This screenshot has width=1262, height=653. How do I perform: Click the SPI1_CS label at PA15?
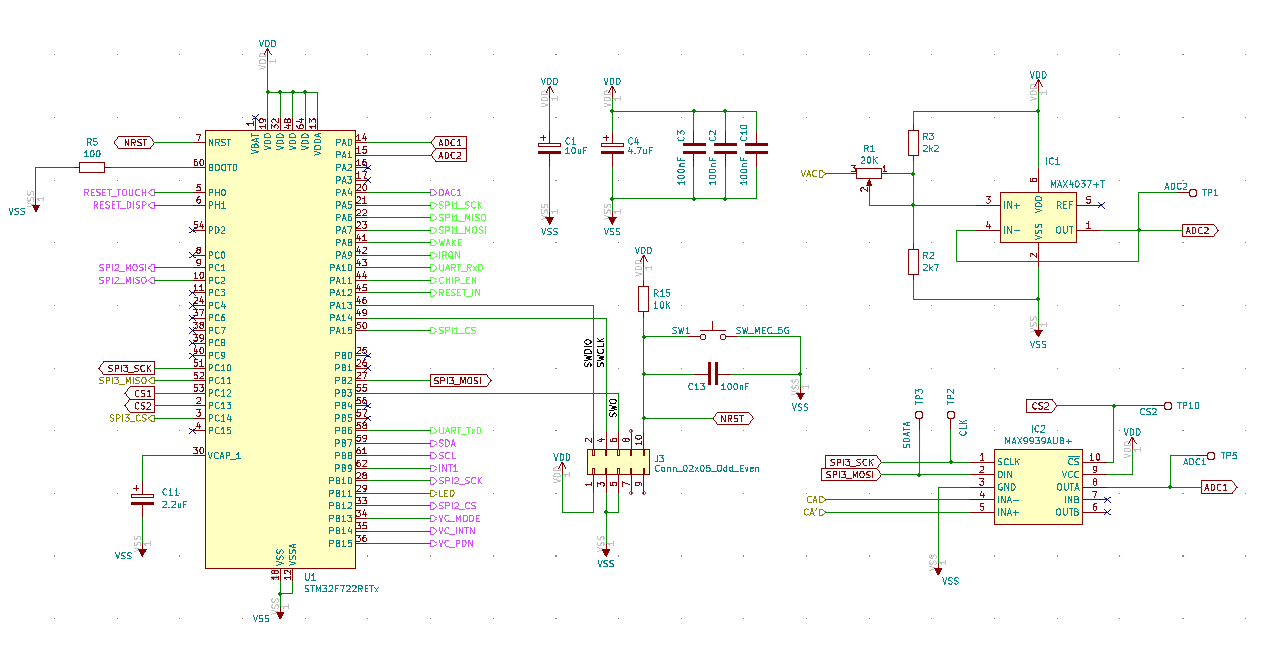coord(454,330)
